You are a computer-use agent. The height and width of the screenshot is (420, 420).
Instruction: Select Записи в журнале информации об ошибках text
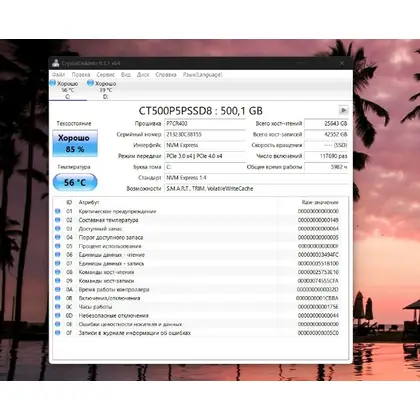135,333
